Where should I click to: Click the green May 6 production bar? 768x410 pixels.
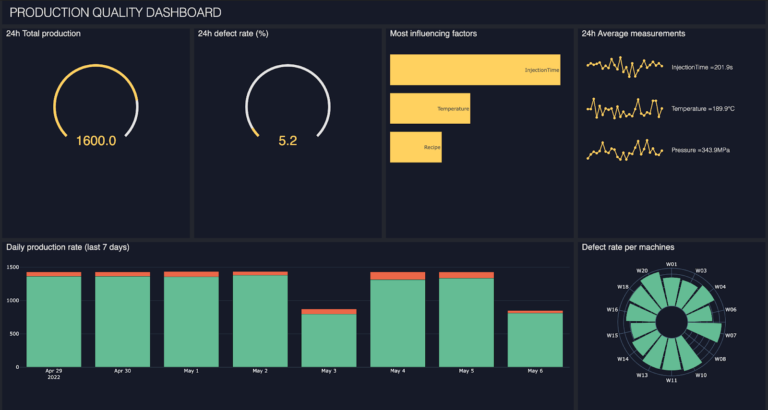point(535,340)
